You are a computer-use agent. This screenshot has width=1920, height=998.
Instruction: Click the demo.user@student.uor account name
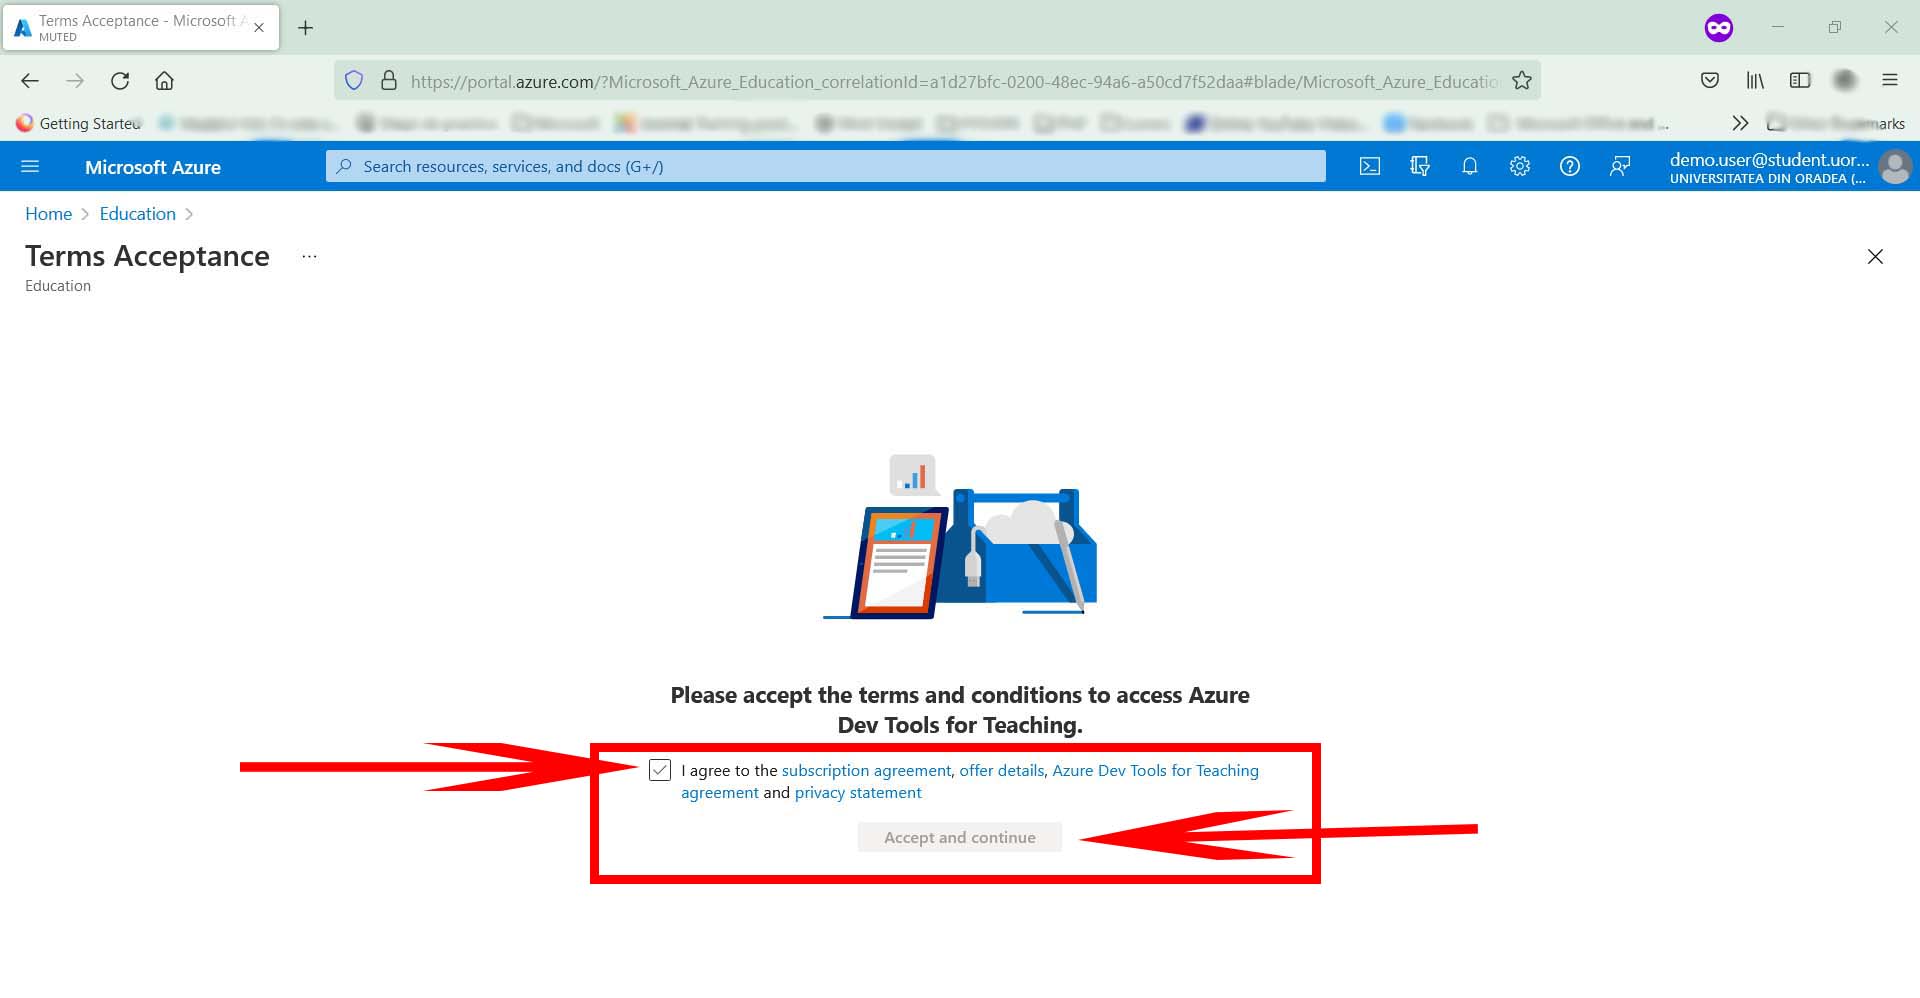tap(1769, 160)
